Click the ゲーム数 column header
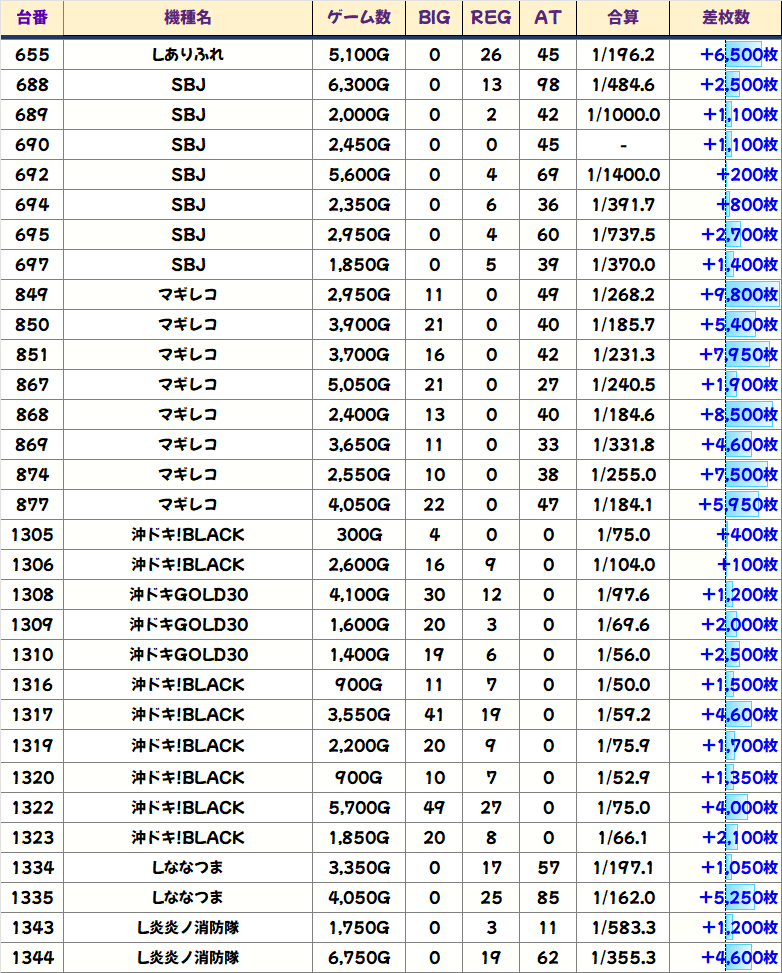782x973 pixels. [x=359, y=18]
